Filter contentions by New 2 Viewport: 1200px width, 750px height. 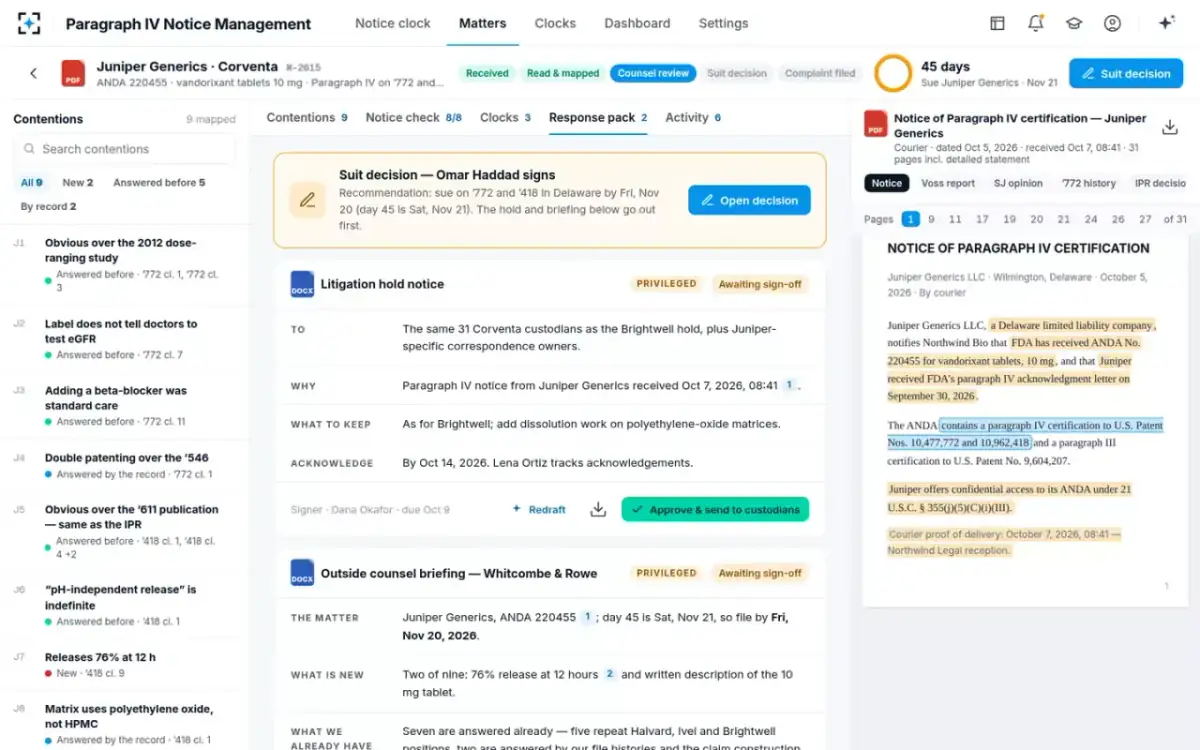78,183
